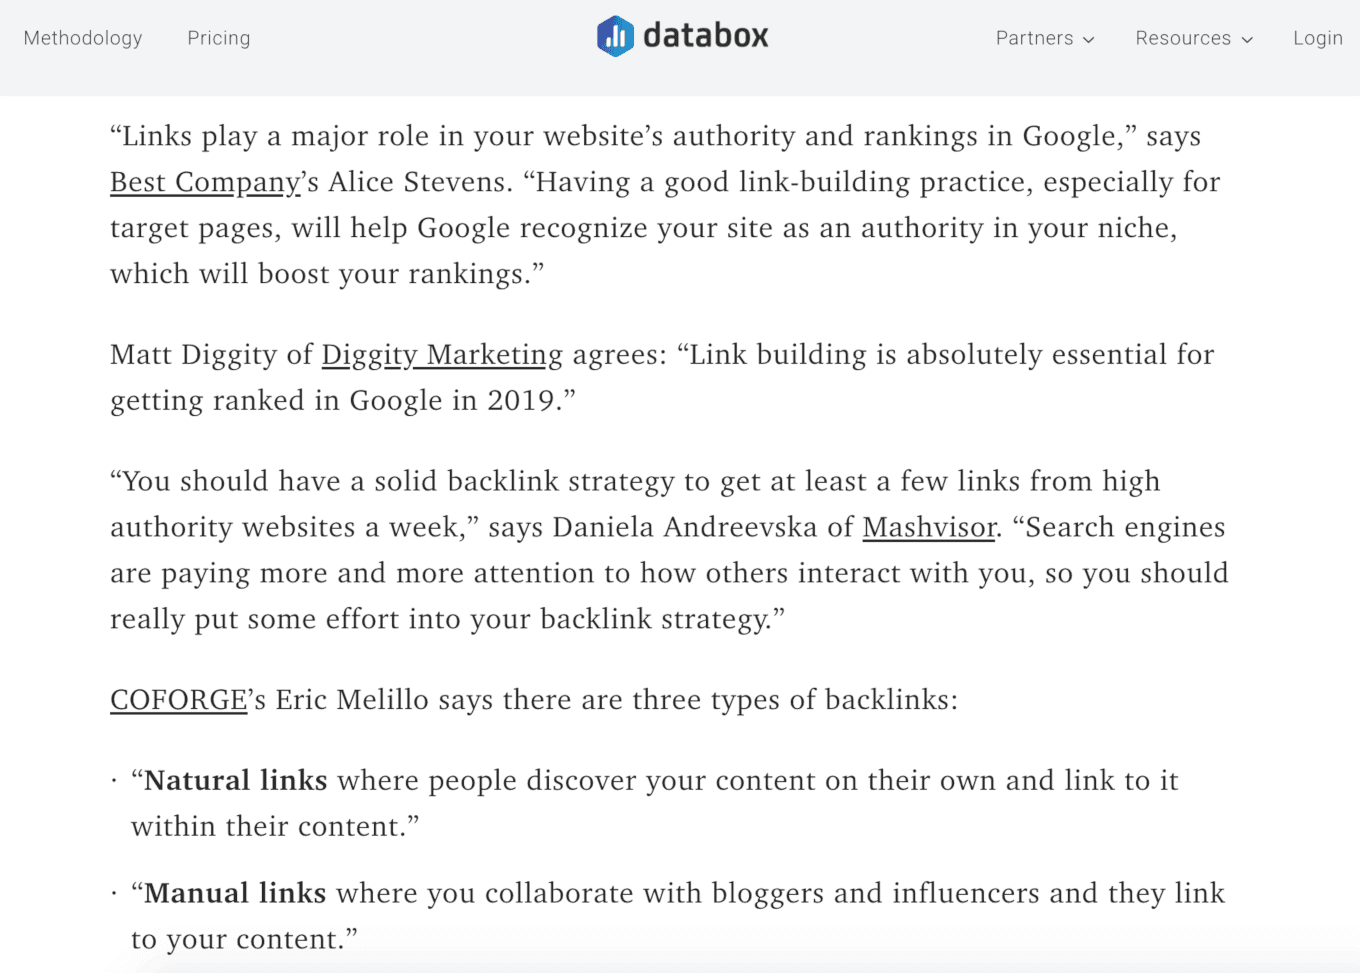Open the Diggity Marketing link
1360x973 pixels.
(440, 354)
